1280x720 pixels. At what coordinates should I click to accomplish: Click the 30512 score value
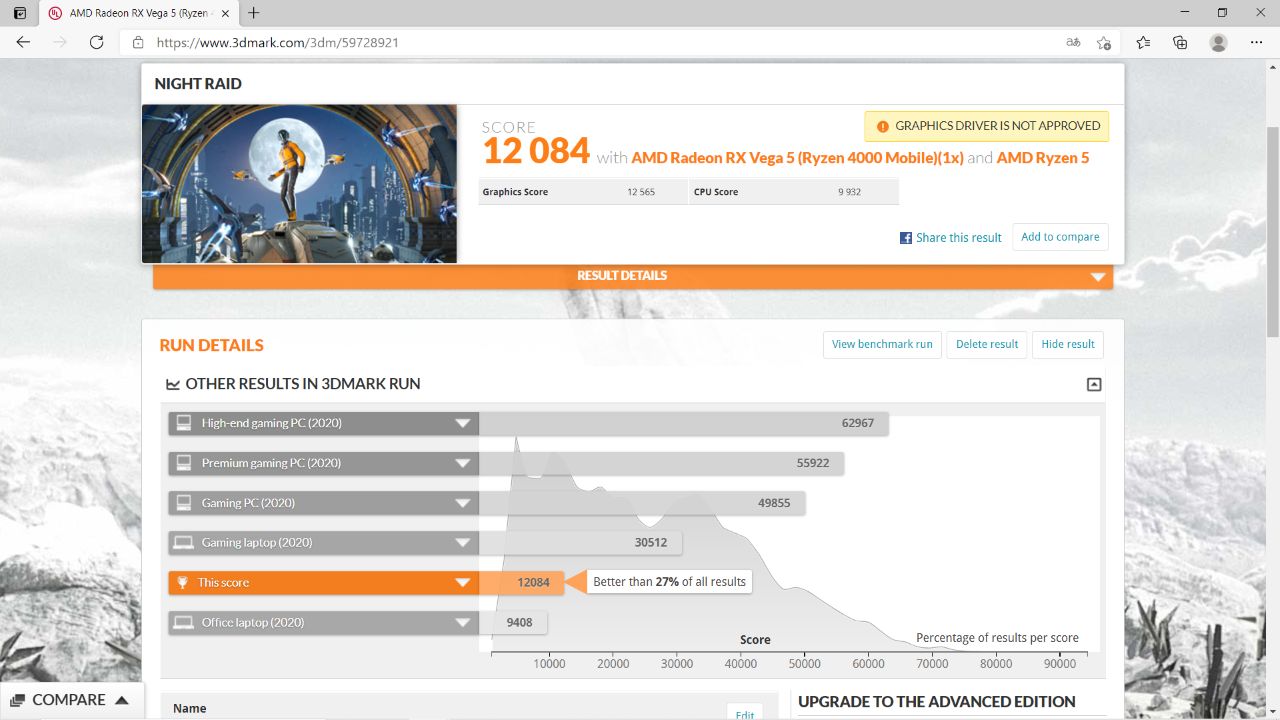coord(651,543)
